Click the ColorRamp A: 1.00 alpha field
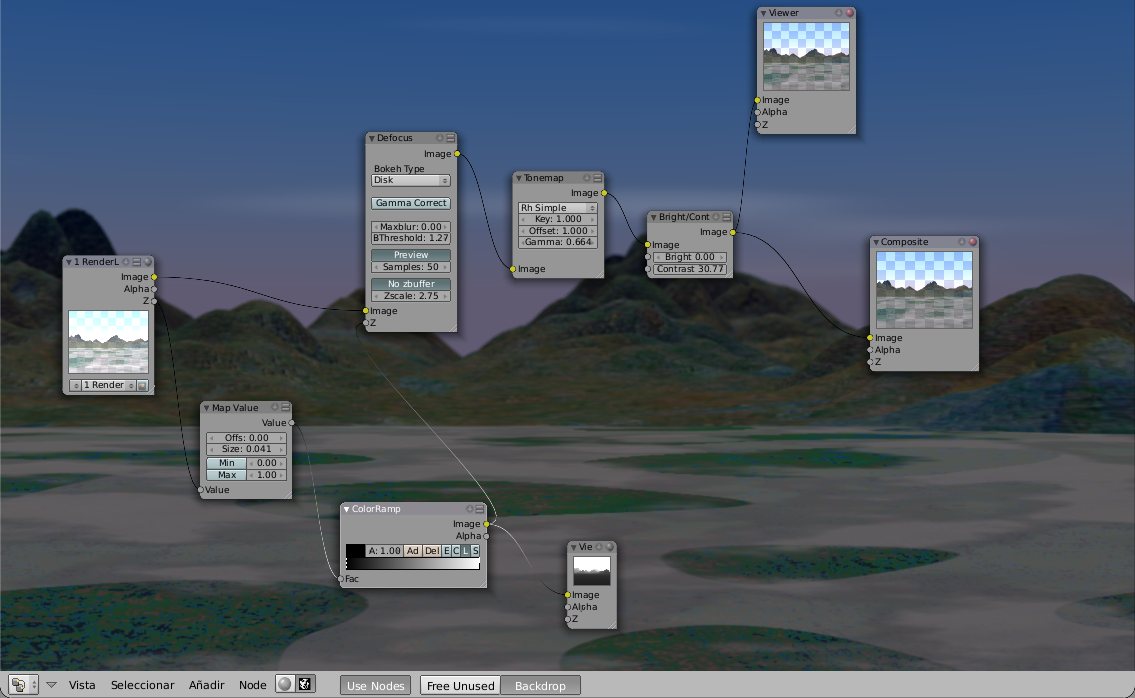 [384, 551]
